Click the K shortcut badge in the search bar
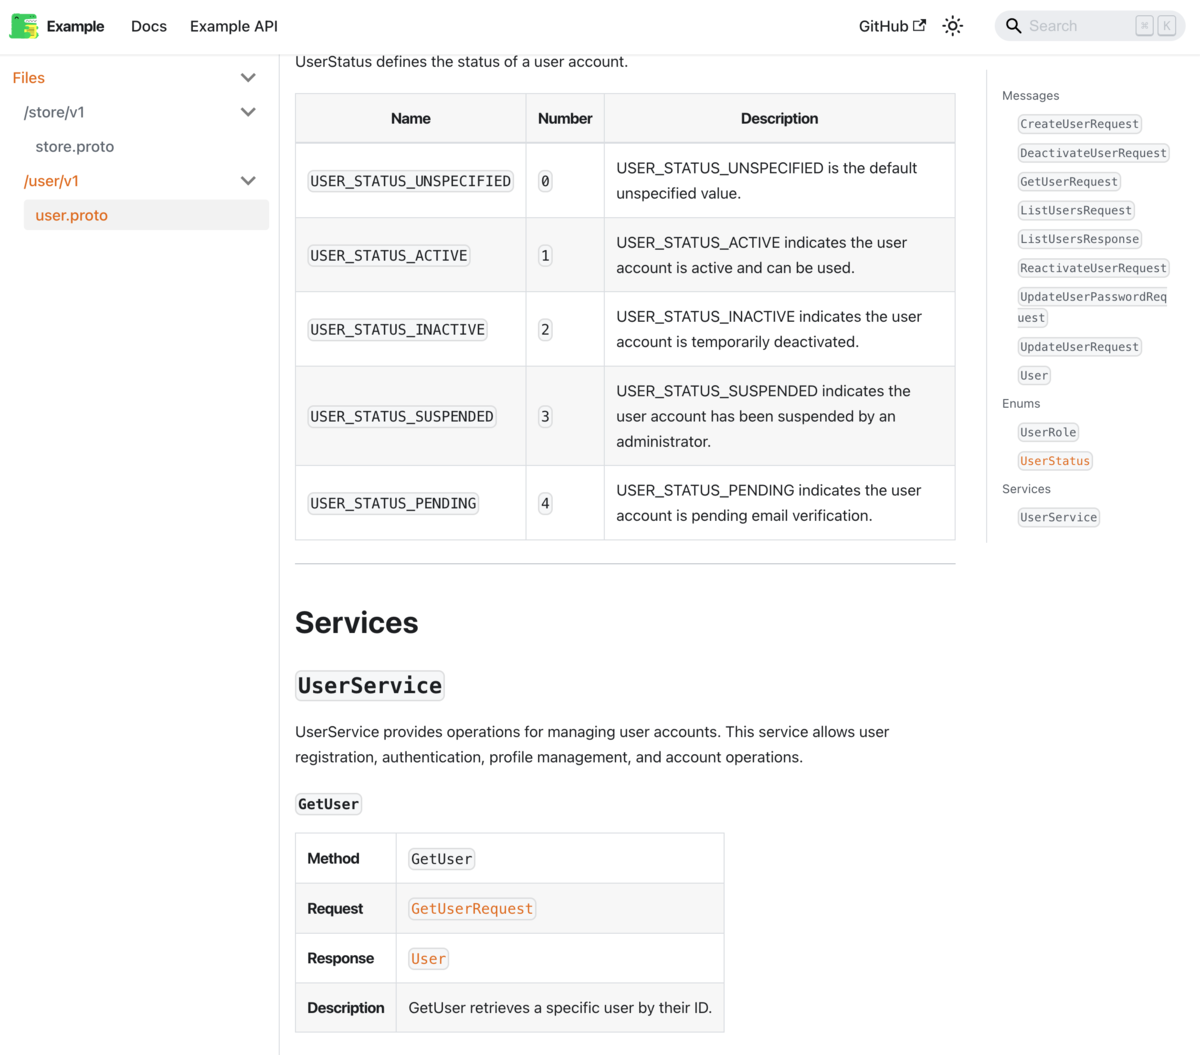The image size is (1200, 1055). (1164, 24)
